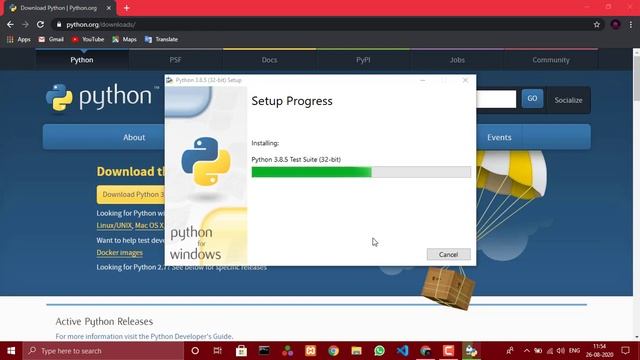Screen dimensions: 640x360
Task: Select the Community top navigation tab
Action: pyautogui.click(x=551, y=60)
